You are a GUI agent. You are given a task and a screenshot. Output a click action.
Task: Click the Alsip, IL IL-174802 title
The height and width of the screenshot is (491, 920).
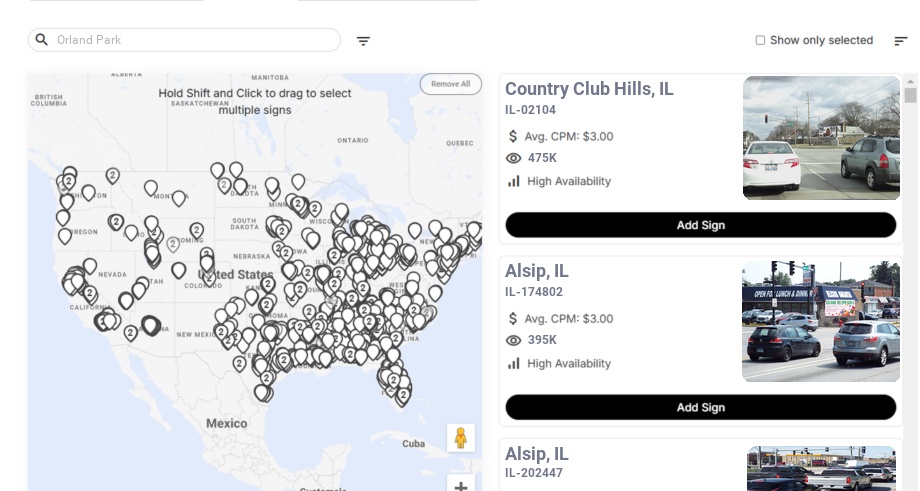click(536, 271)
